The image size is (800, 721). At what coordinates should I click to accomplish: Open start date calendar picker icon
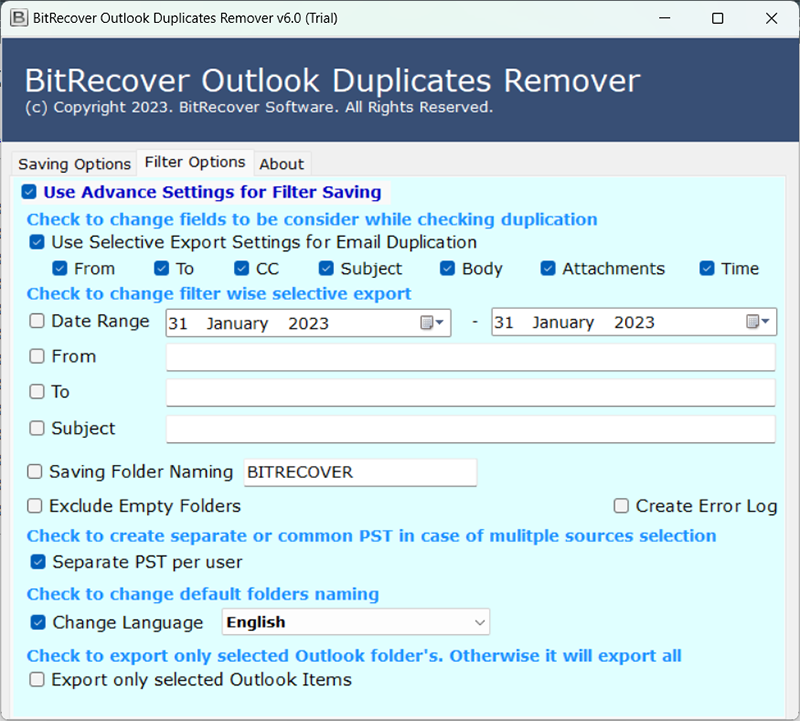click(432, 322)
